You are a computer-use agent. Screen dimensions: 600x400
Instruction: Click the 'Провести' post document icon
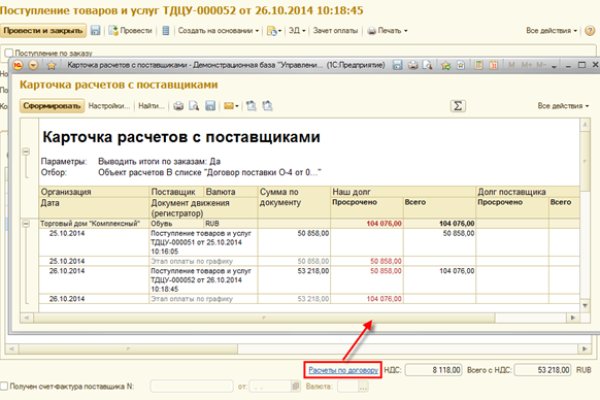(x=130, y=31)
